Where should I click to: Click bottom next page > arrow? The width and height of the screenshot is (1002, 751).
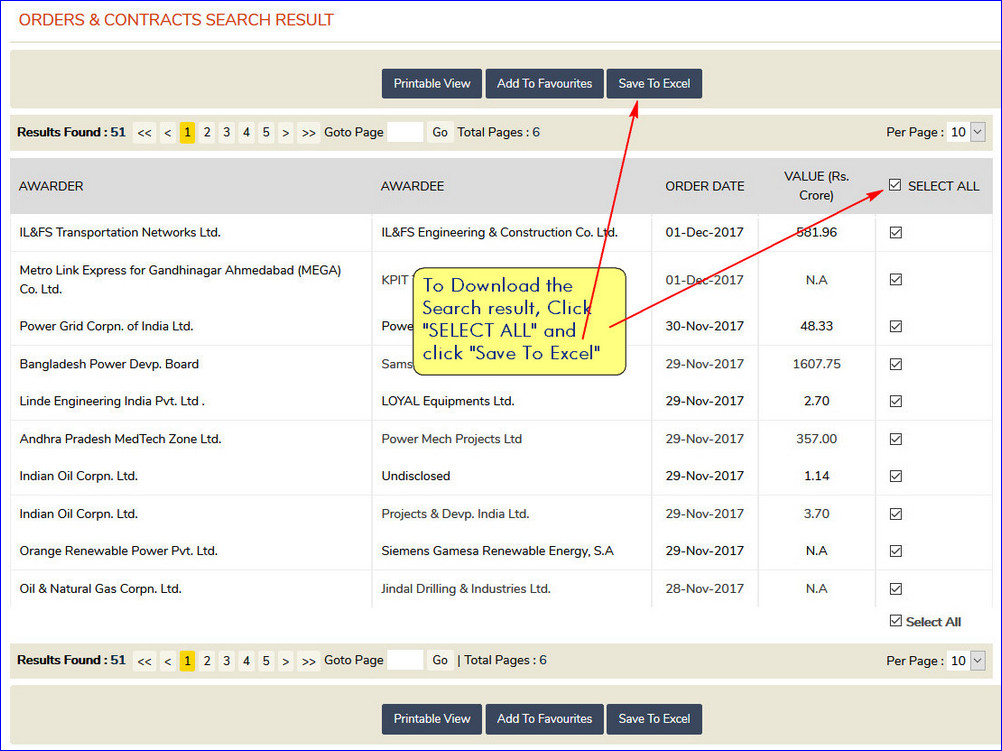[286, 661]
